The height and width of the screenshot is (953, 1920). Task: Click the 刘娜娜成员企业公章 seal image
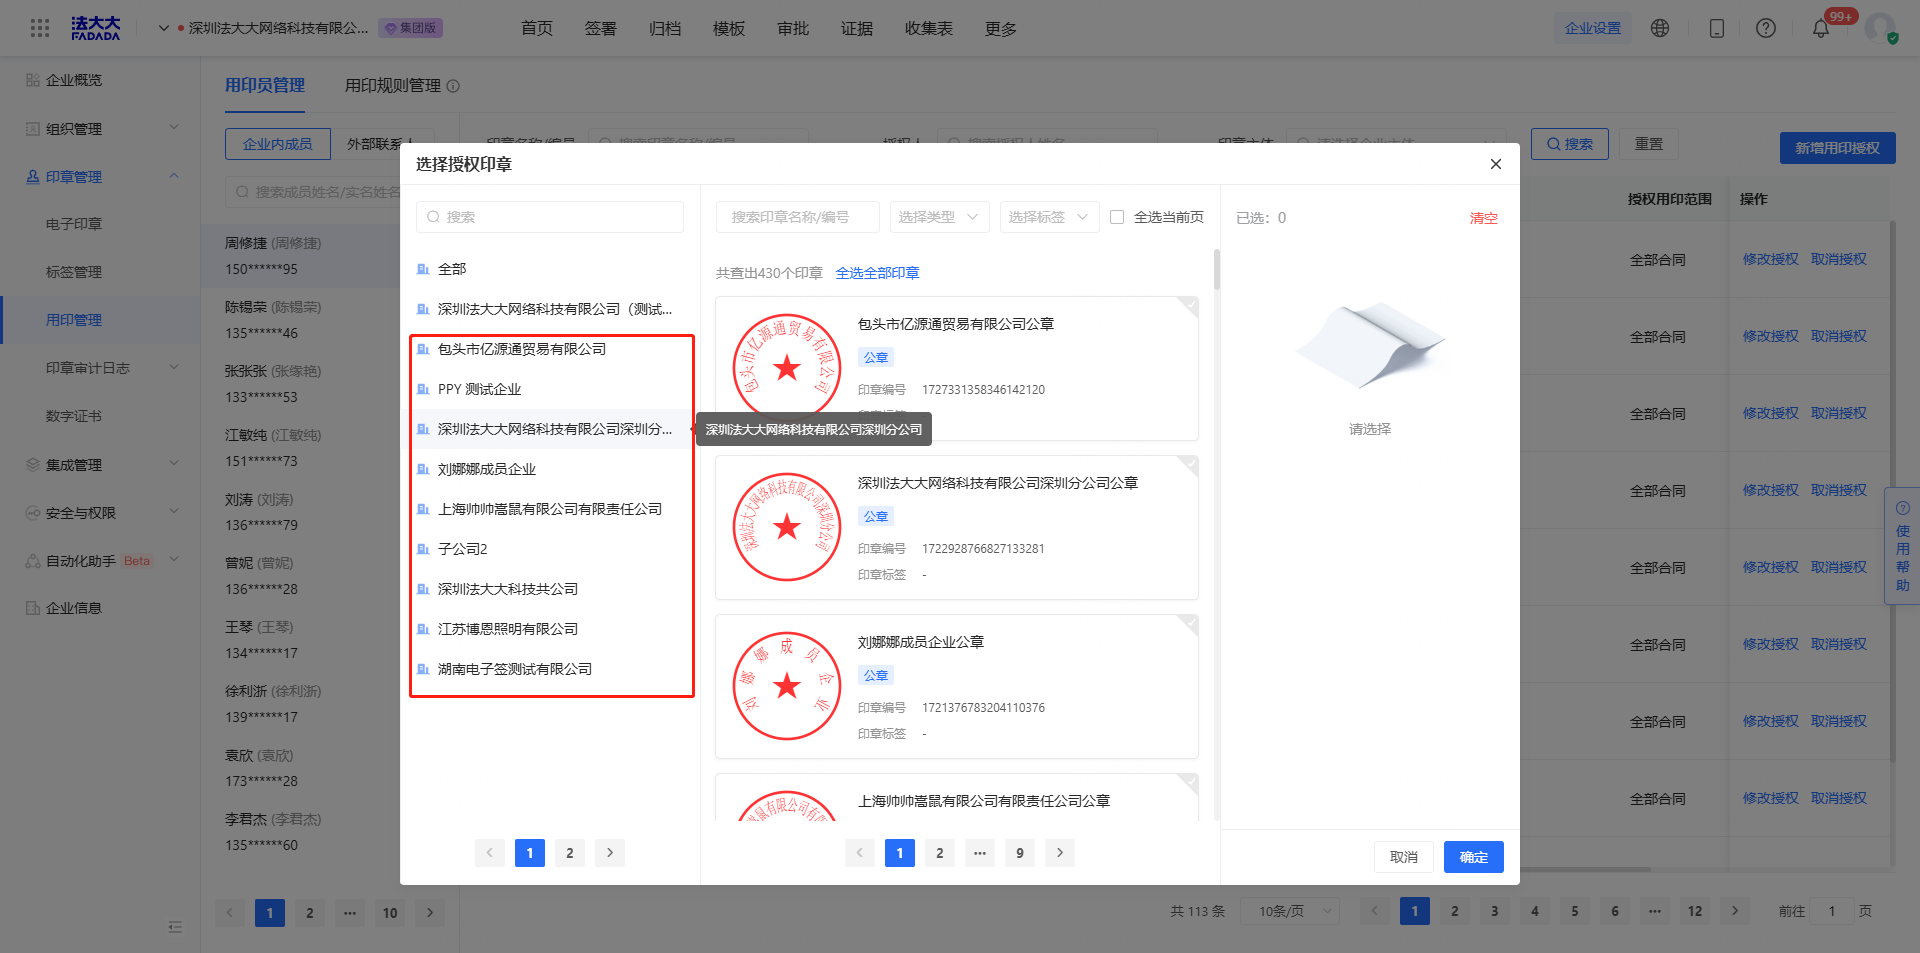tap(787, 686)
